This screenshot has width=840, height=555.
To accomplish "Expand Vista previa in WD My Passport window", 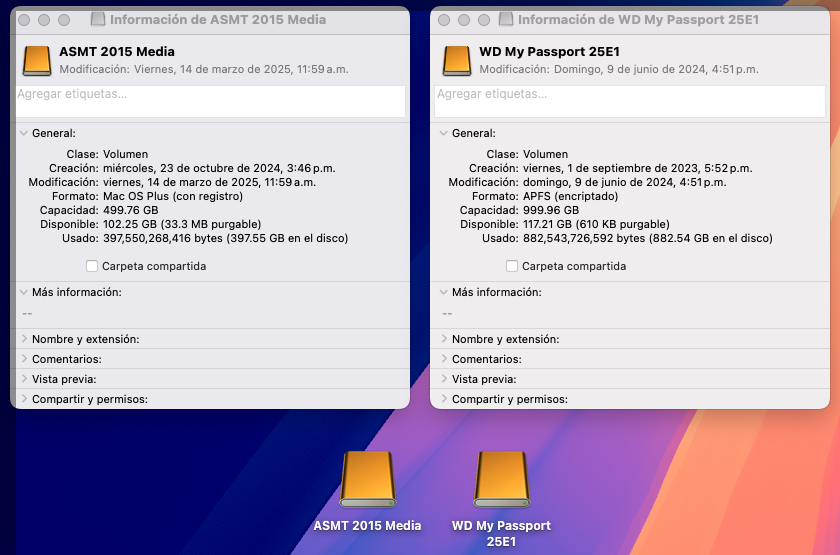I will (x=444, y=379).
